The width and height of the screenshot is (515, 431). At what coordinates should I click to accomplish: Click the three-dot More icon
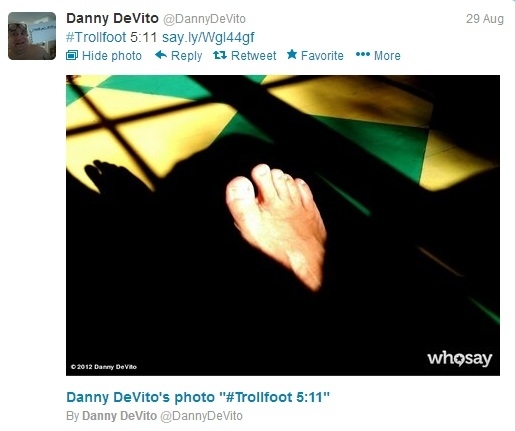click(363, 54)
